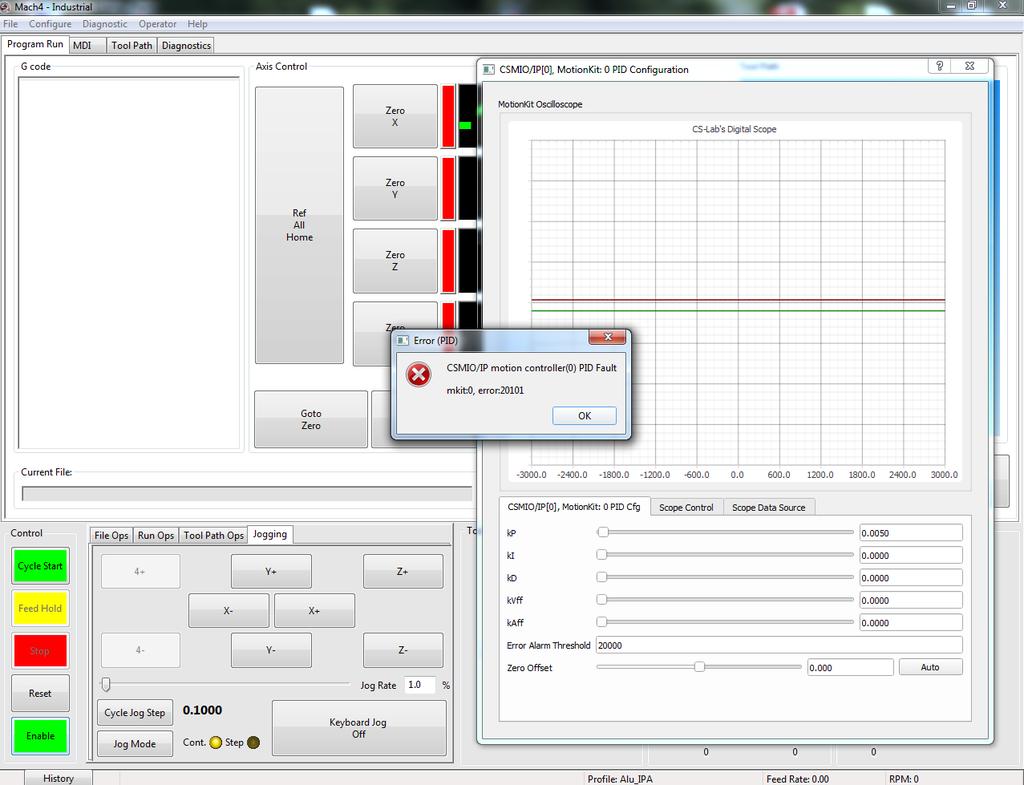
Task: Select the MotionKit: 0 PID Cfg tab
Action: (x=574, y=507)
